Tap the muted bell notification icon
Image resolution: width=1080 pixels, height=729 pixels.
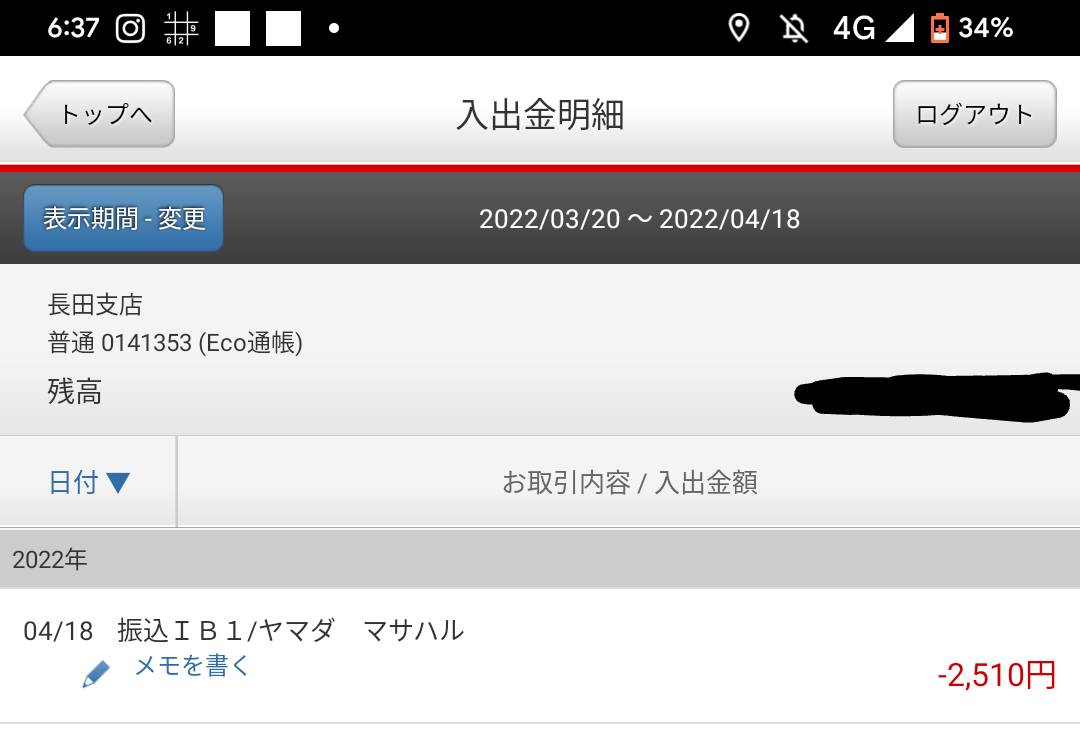click(793, 28)
